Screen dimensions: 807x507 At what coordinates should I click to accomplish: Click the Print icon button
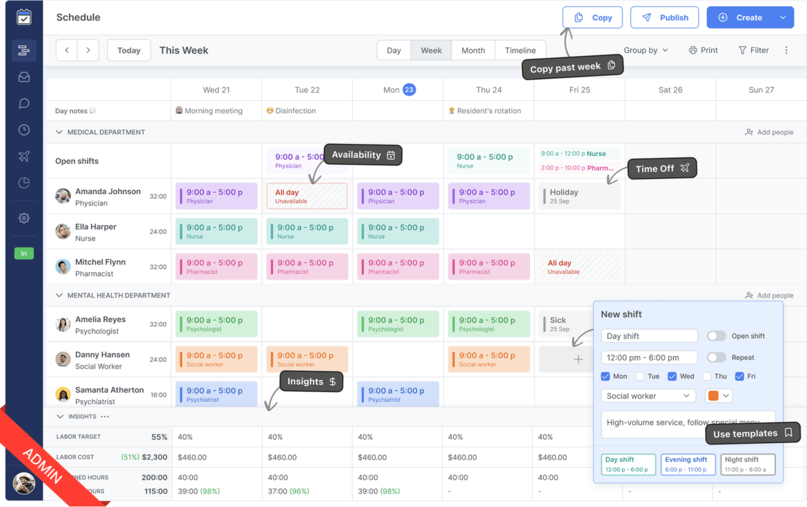703,50
